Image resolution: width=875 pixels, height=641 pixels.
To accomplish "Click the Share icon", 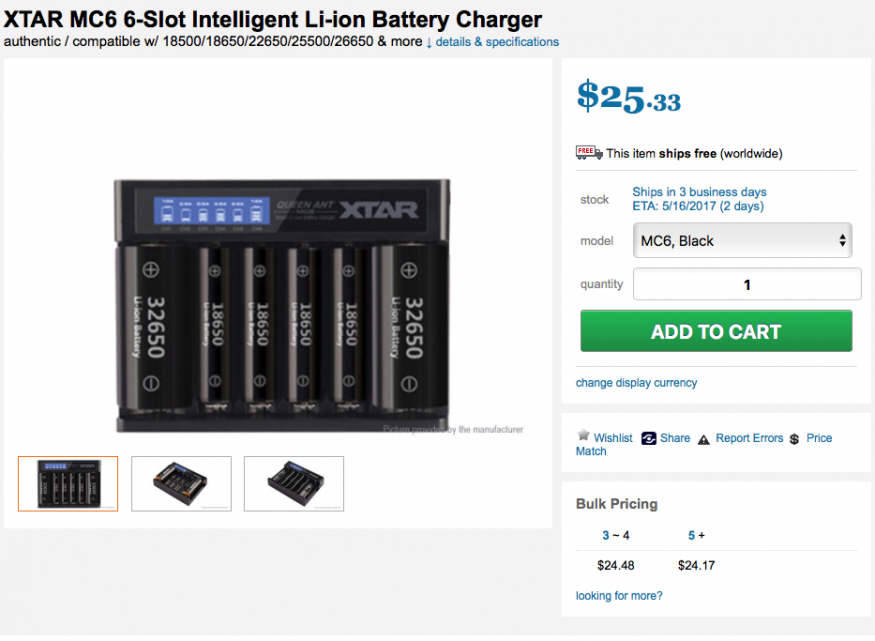I will [x=649, y=439].
